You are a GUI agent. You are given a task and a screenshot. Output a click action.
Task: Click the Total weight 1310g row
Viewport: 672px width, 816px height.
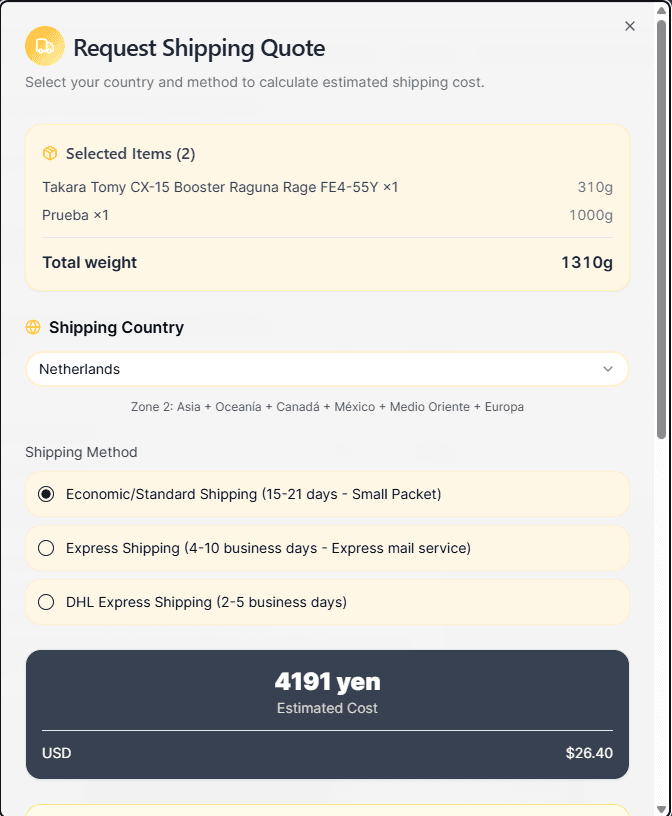327,263
